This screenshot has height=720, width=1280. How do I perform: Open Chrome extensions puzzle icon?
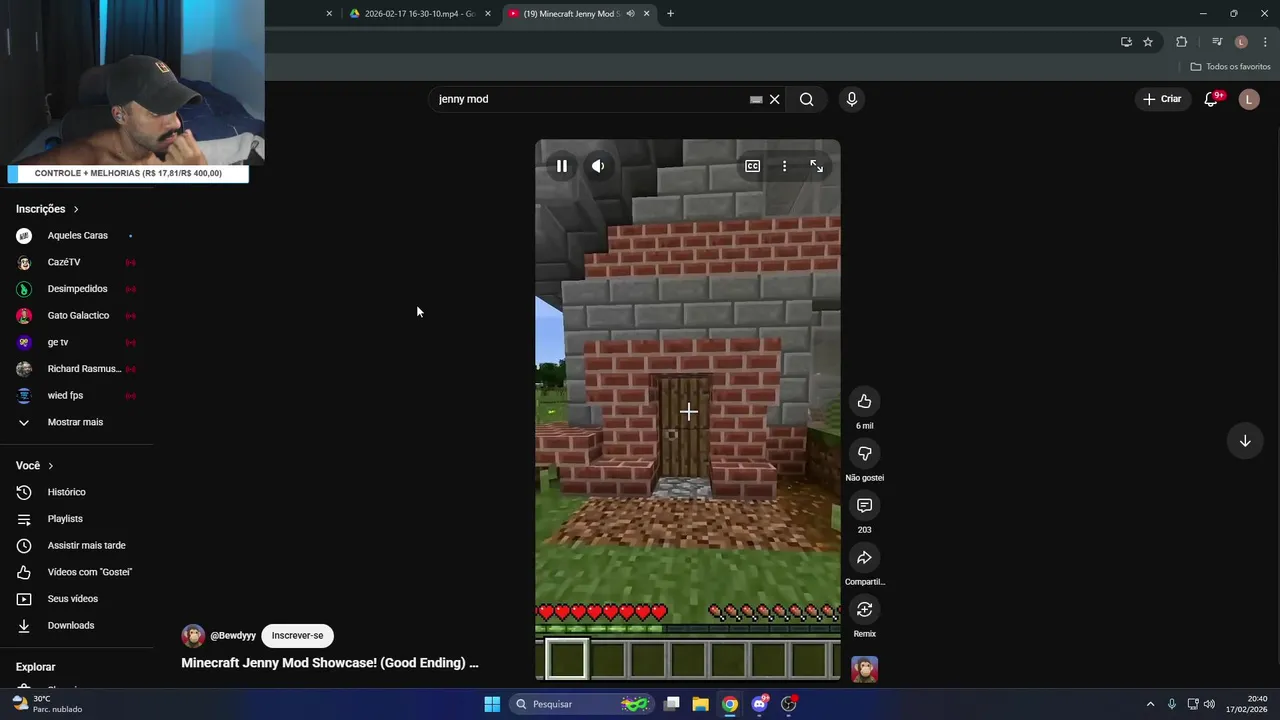pos(1181,42)
